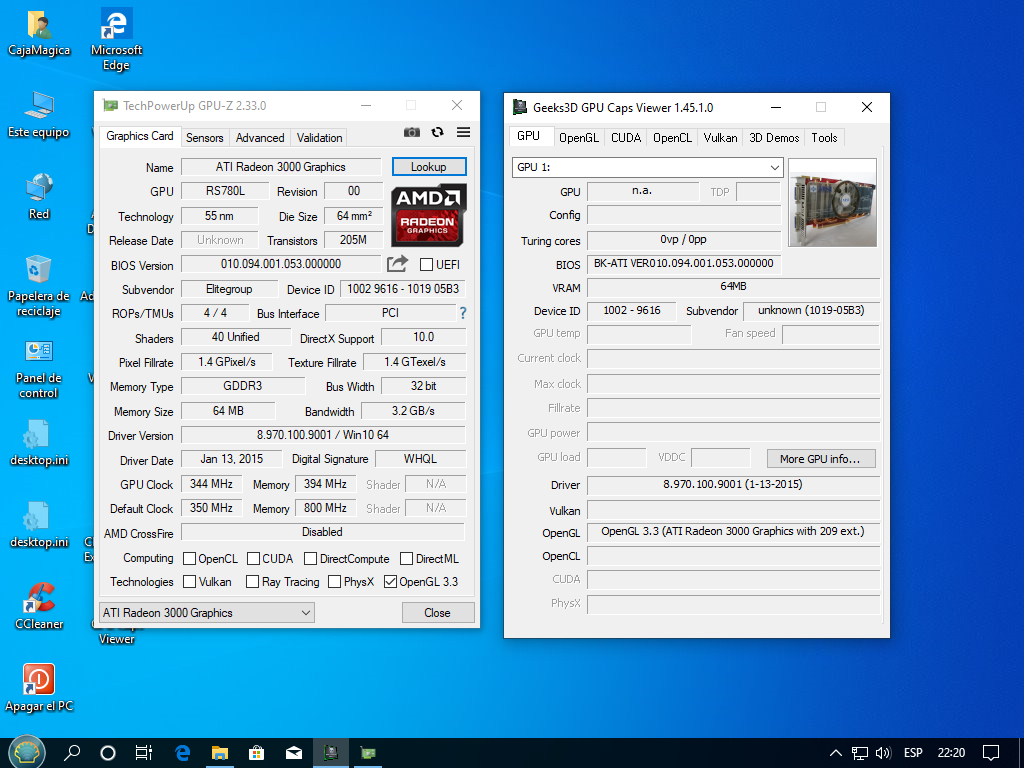The image size is (1024, 768).
Task: Click the GPU Caps Viewer title bar icon
Action: point(520,107)
